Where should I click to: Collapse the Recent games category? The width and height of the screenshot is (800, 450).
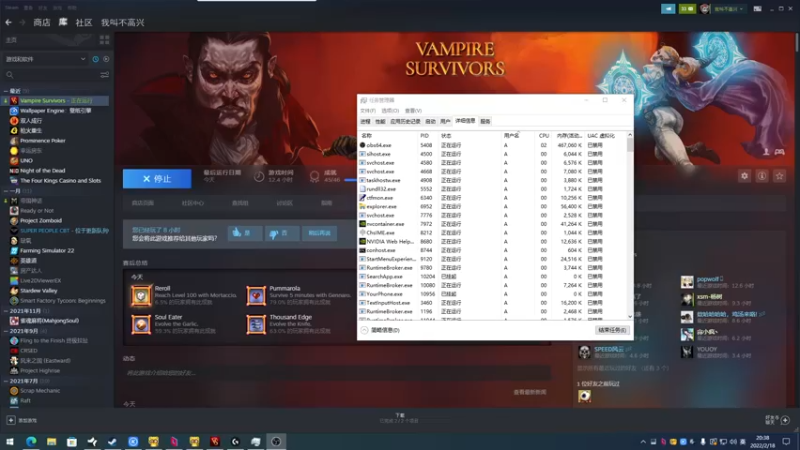[x=6, y=91]
